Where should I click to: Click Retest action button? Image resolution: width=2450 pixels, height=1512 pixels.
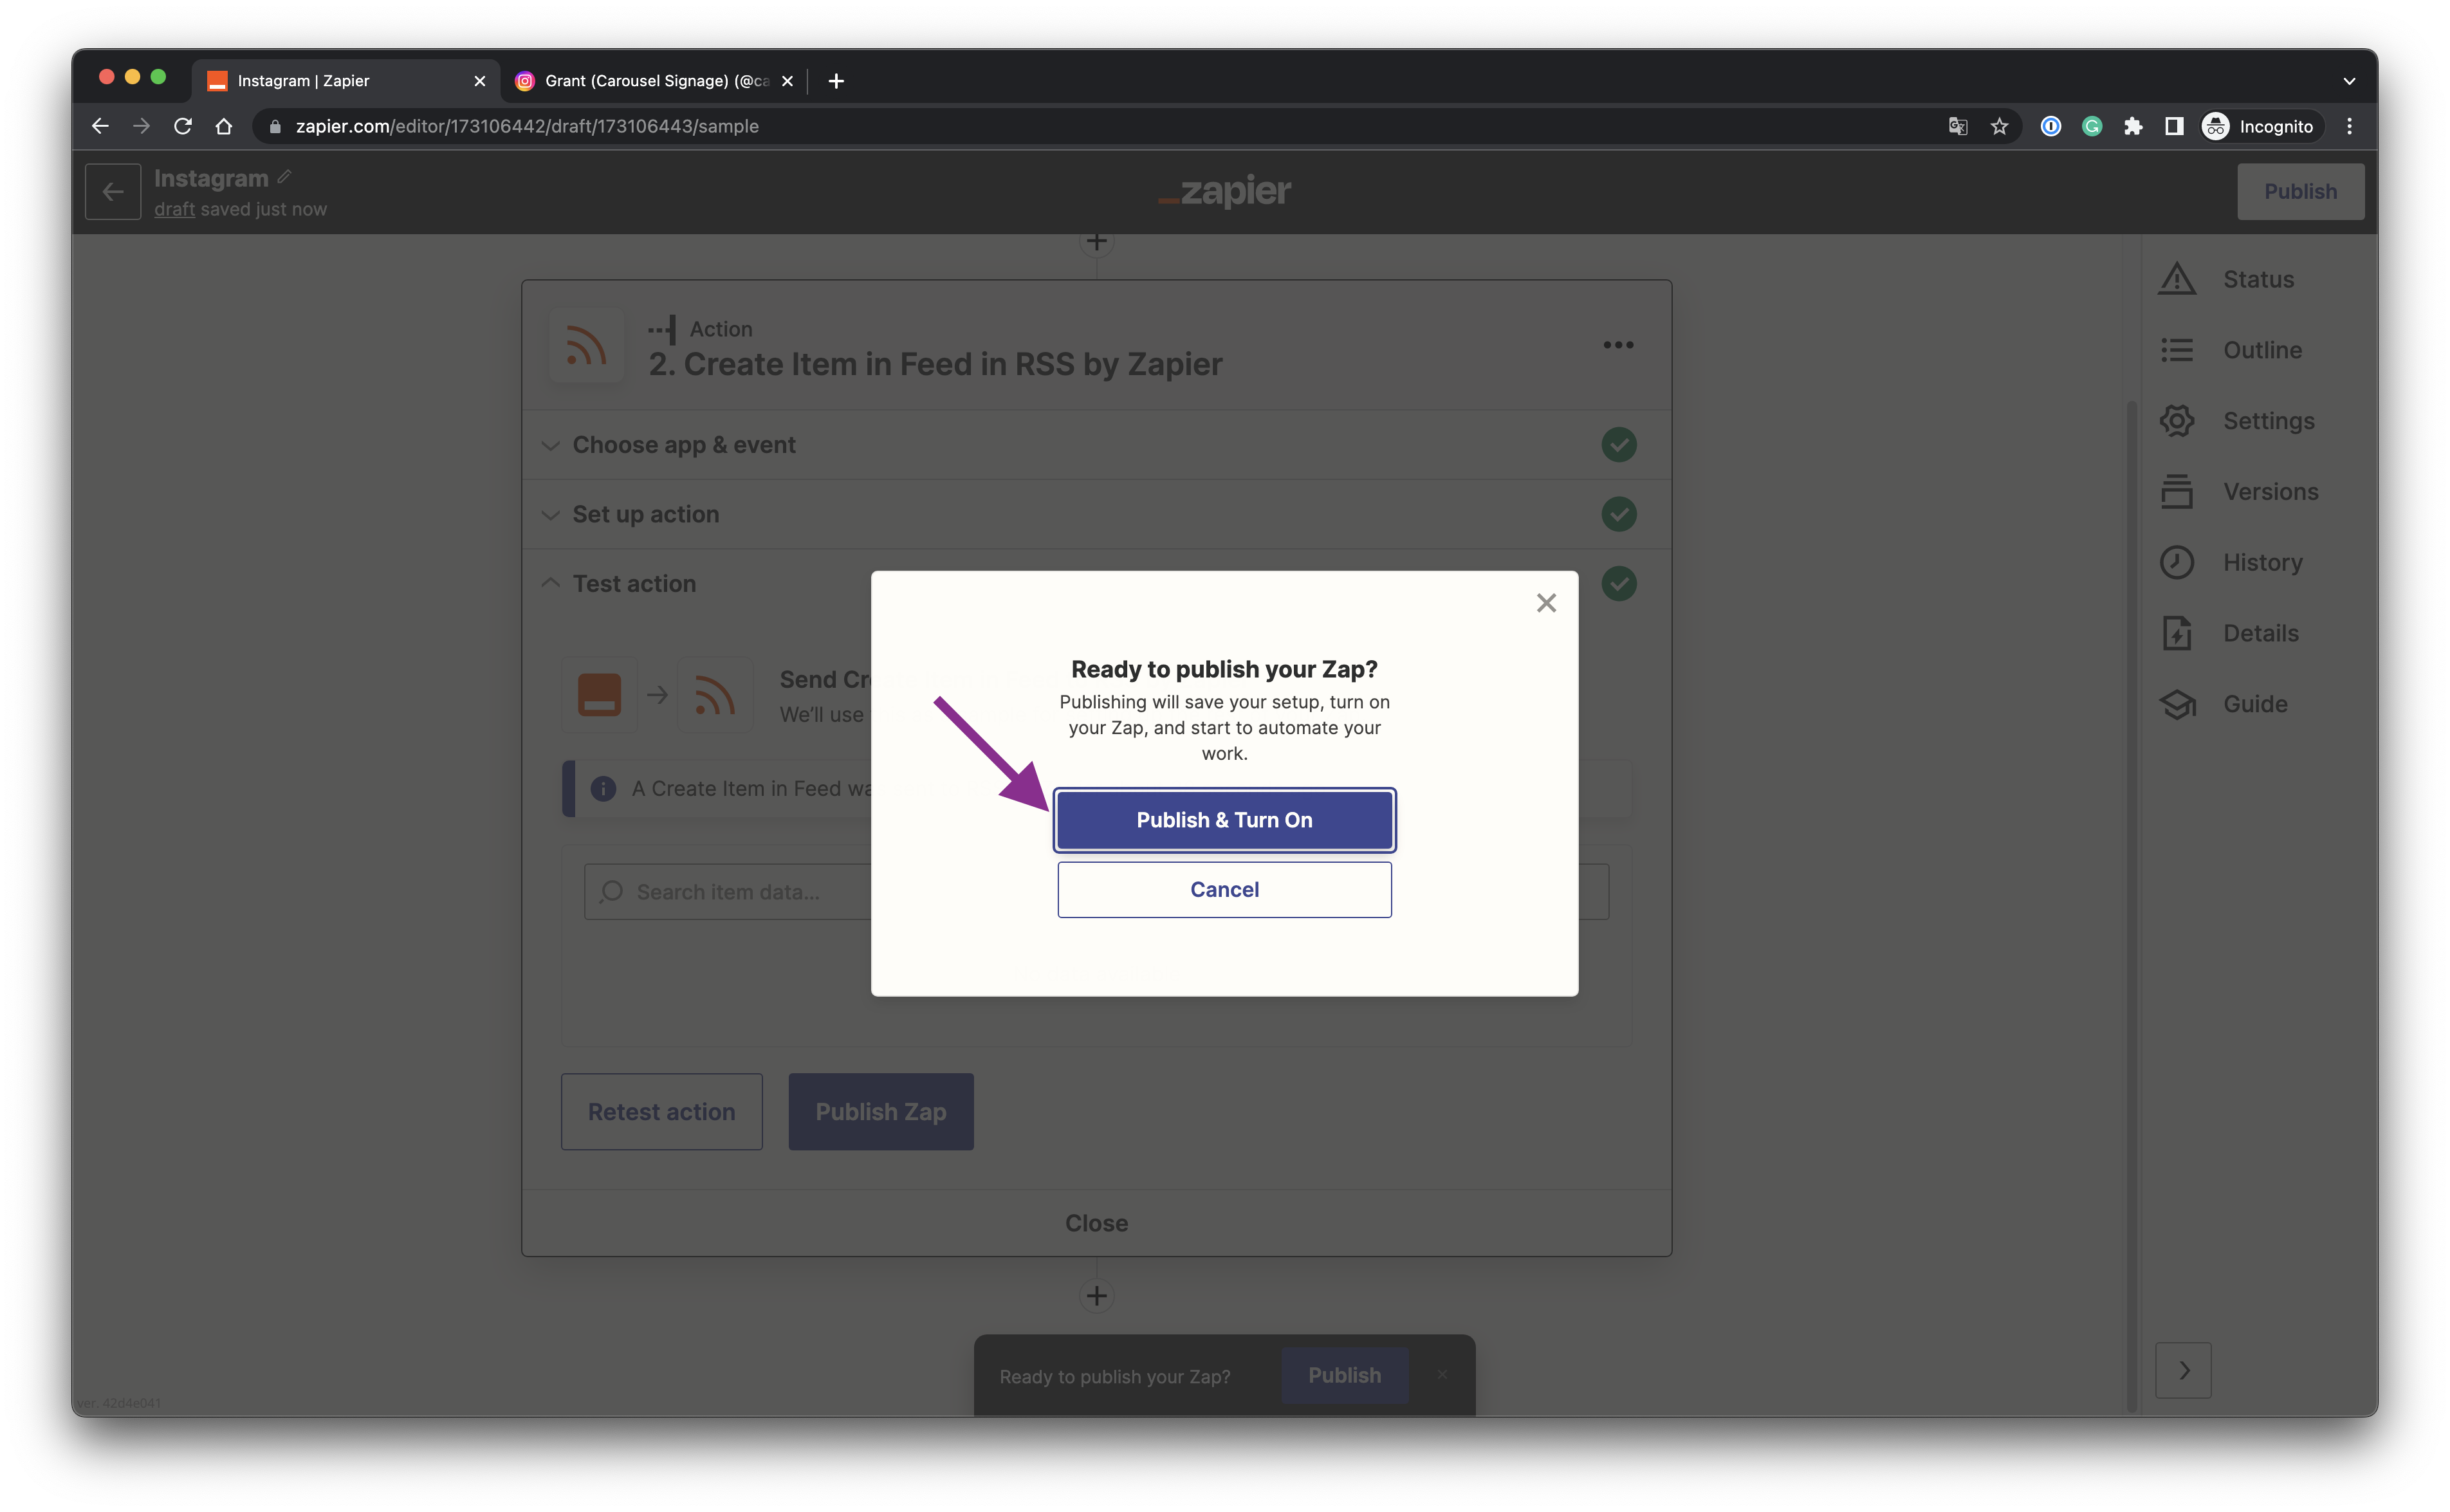(661, 1112)
